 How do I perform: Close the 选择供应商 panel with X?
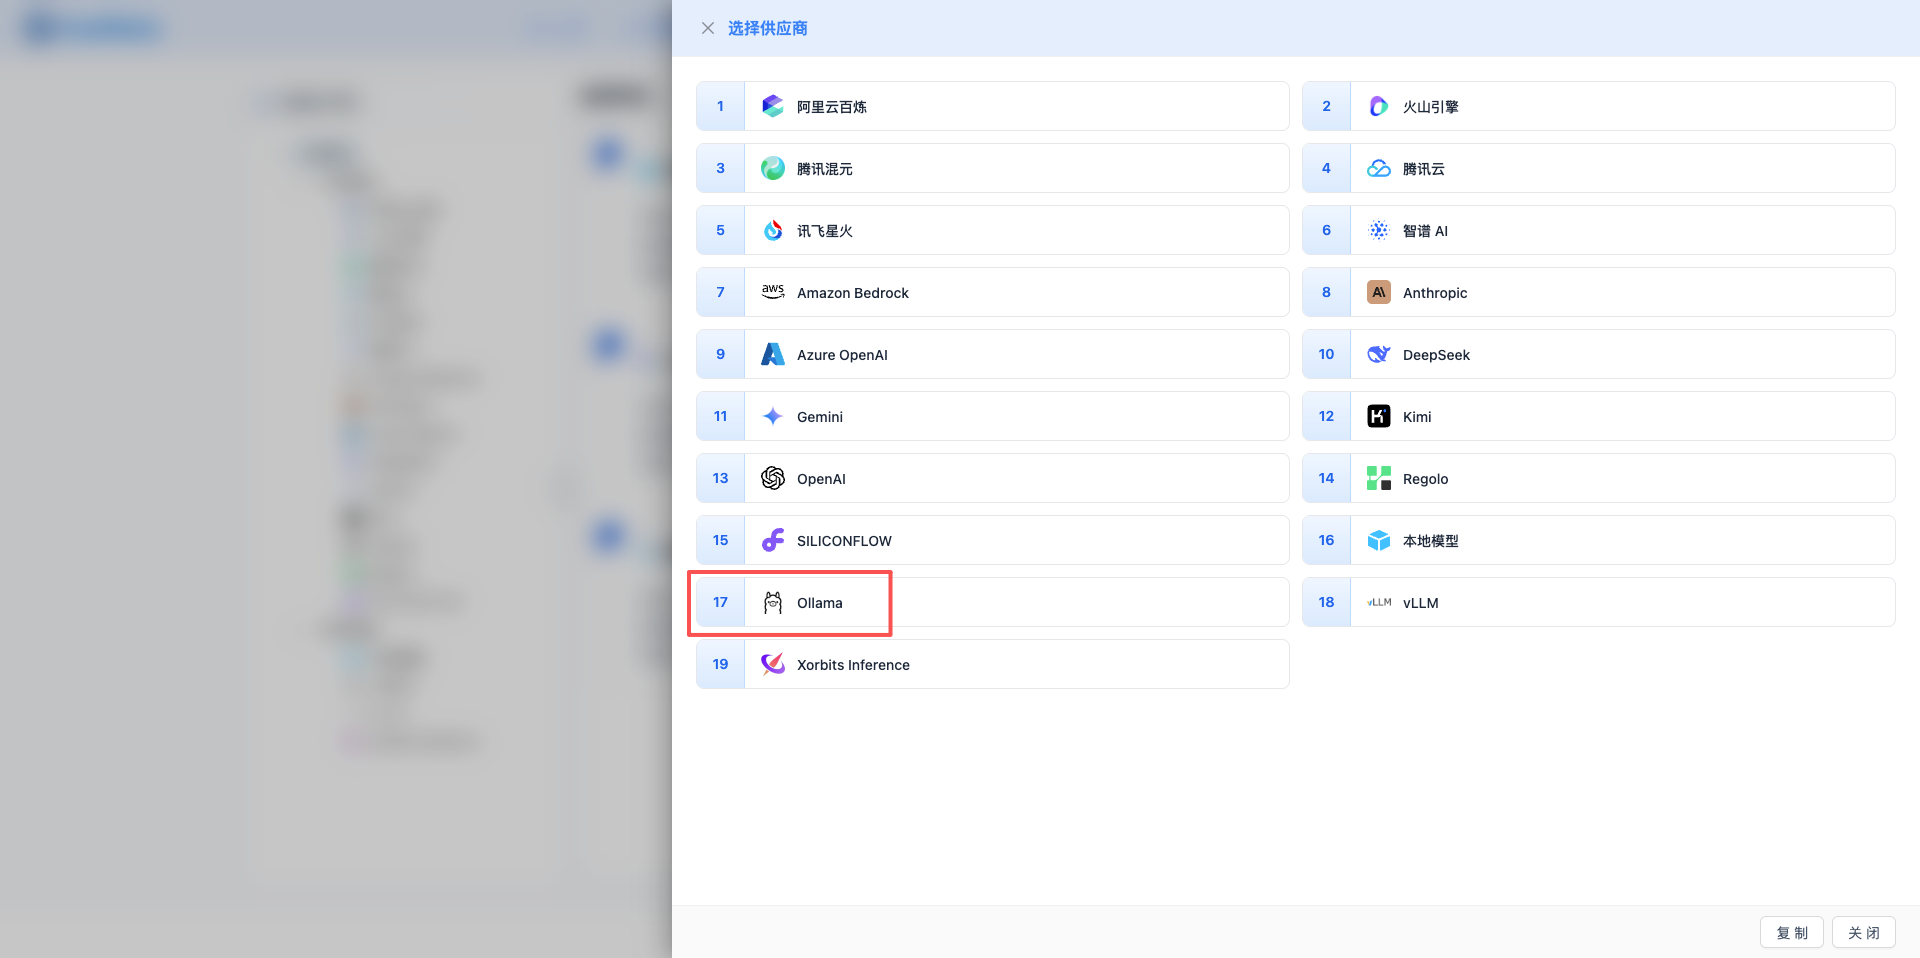point(708,28)
